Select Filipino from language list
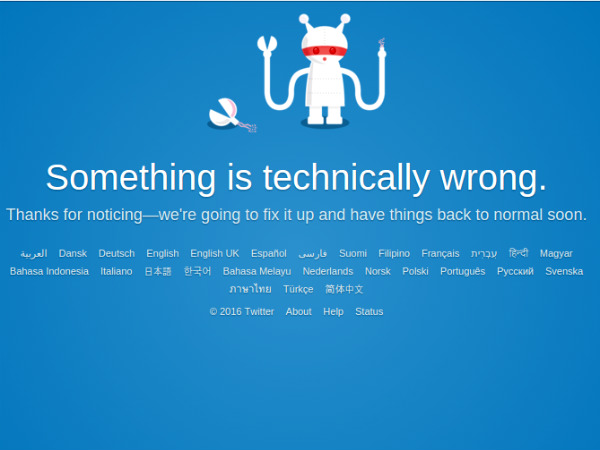 tap(394, 253)
